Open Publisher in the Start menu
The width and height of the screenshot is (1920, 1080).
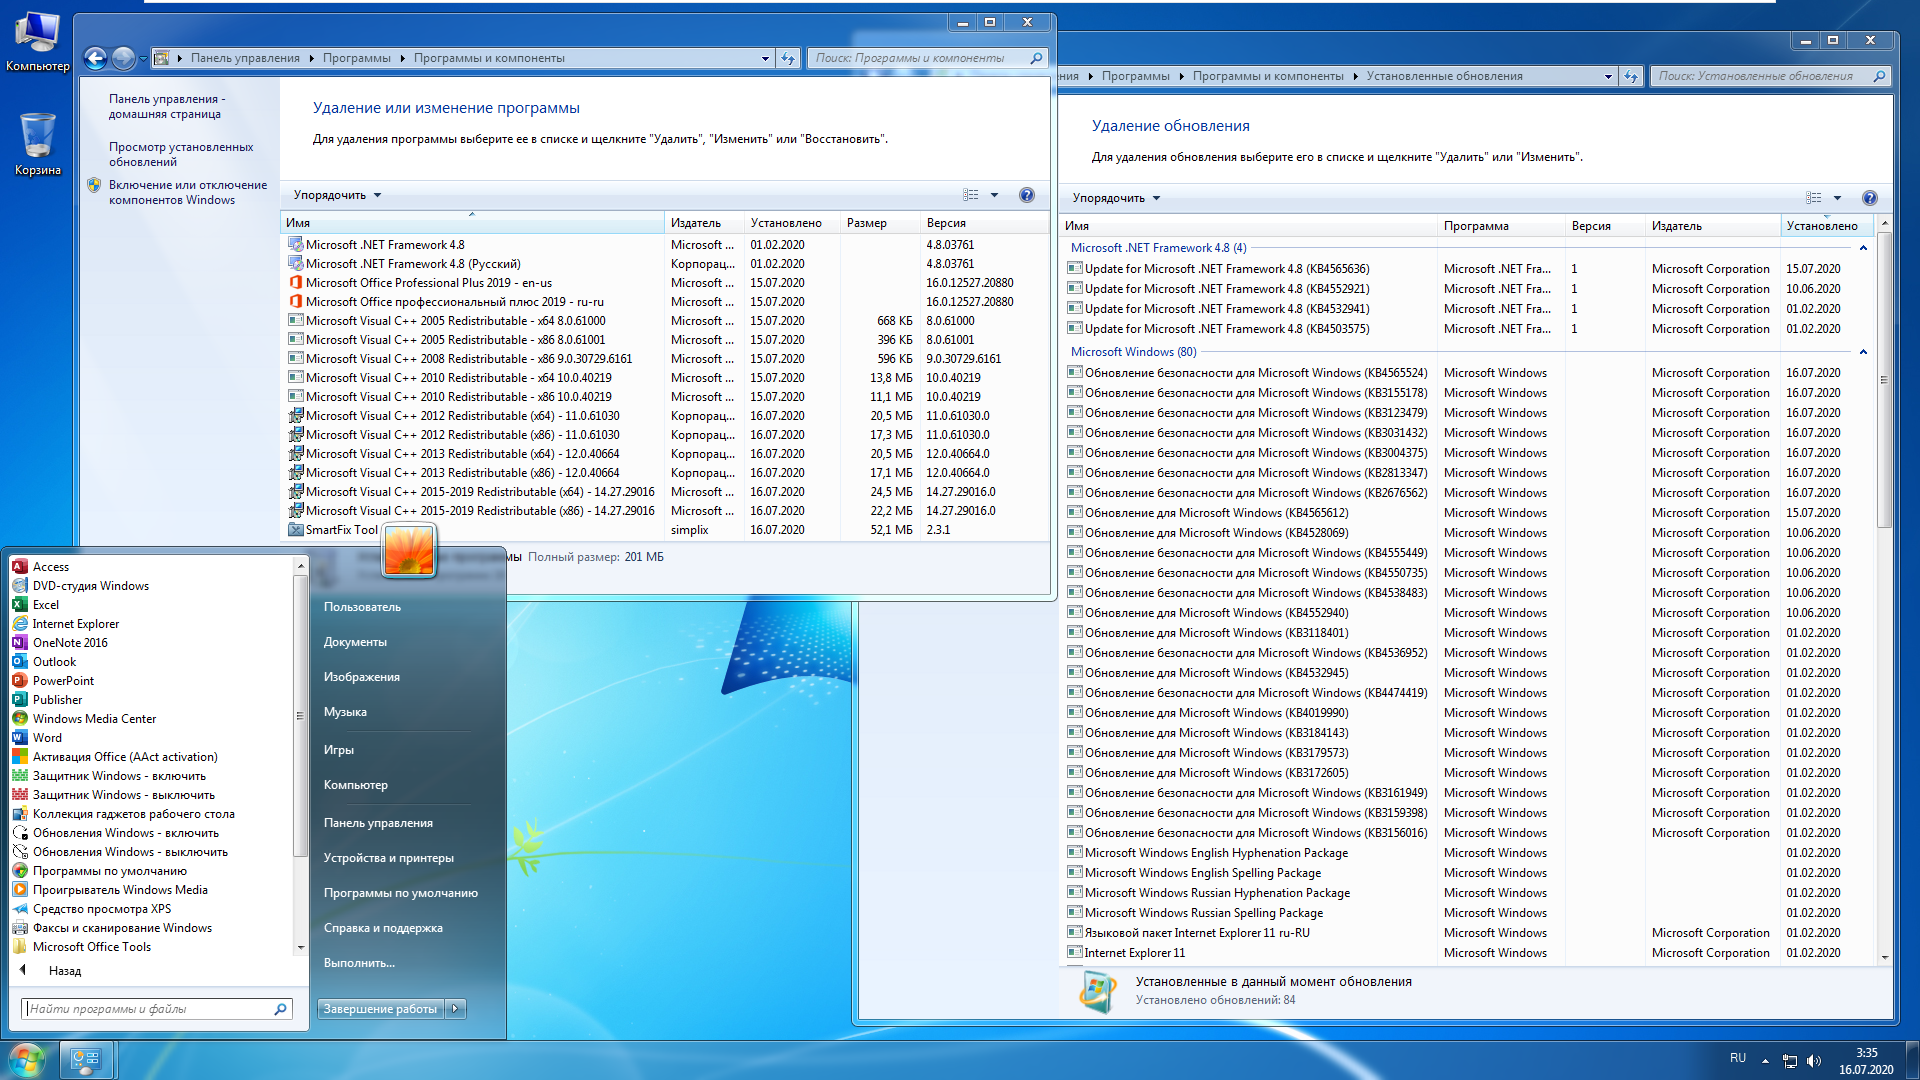(x=57, y=700)
